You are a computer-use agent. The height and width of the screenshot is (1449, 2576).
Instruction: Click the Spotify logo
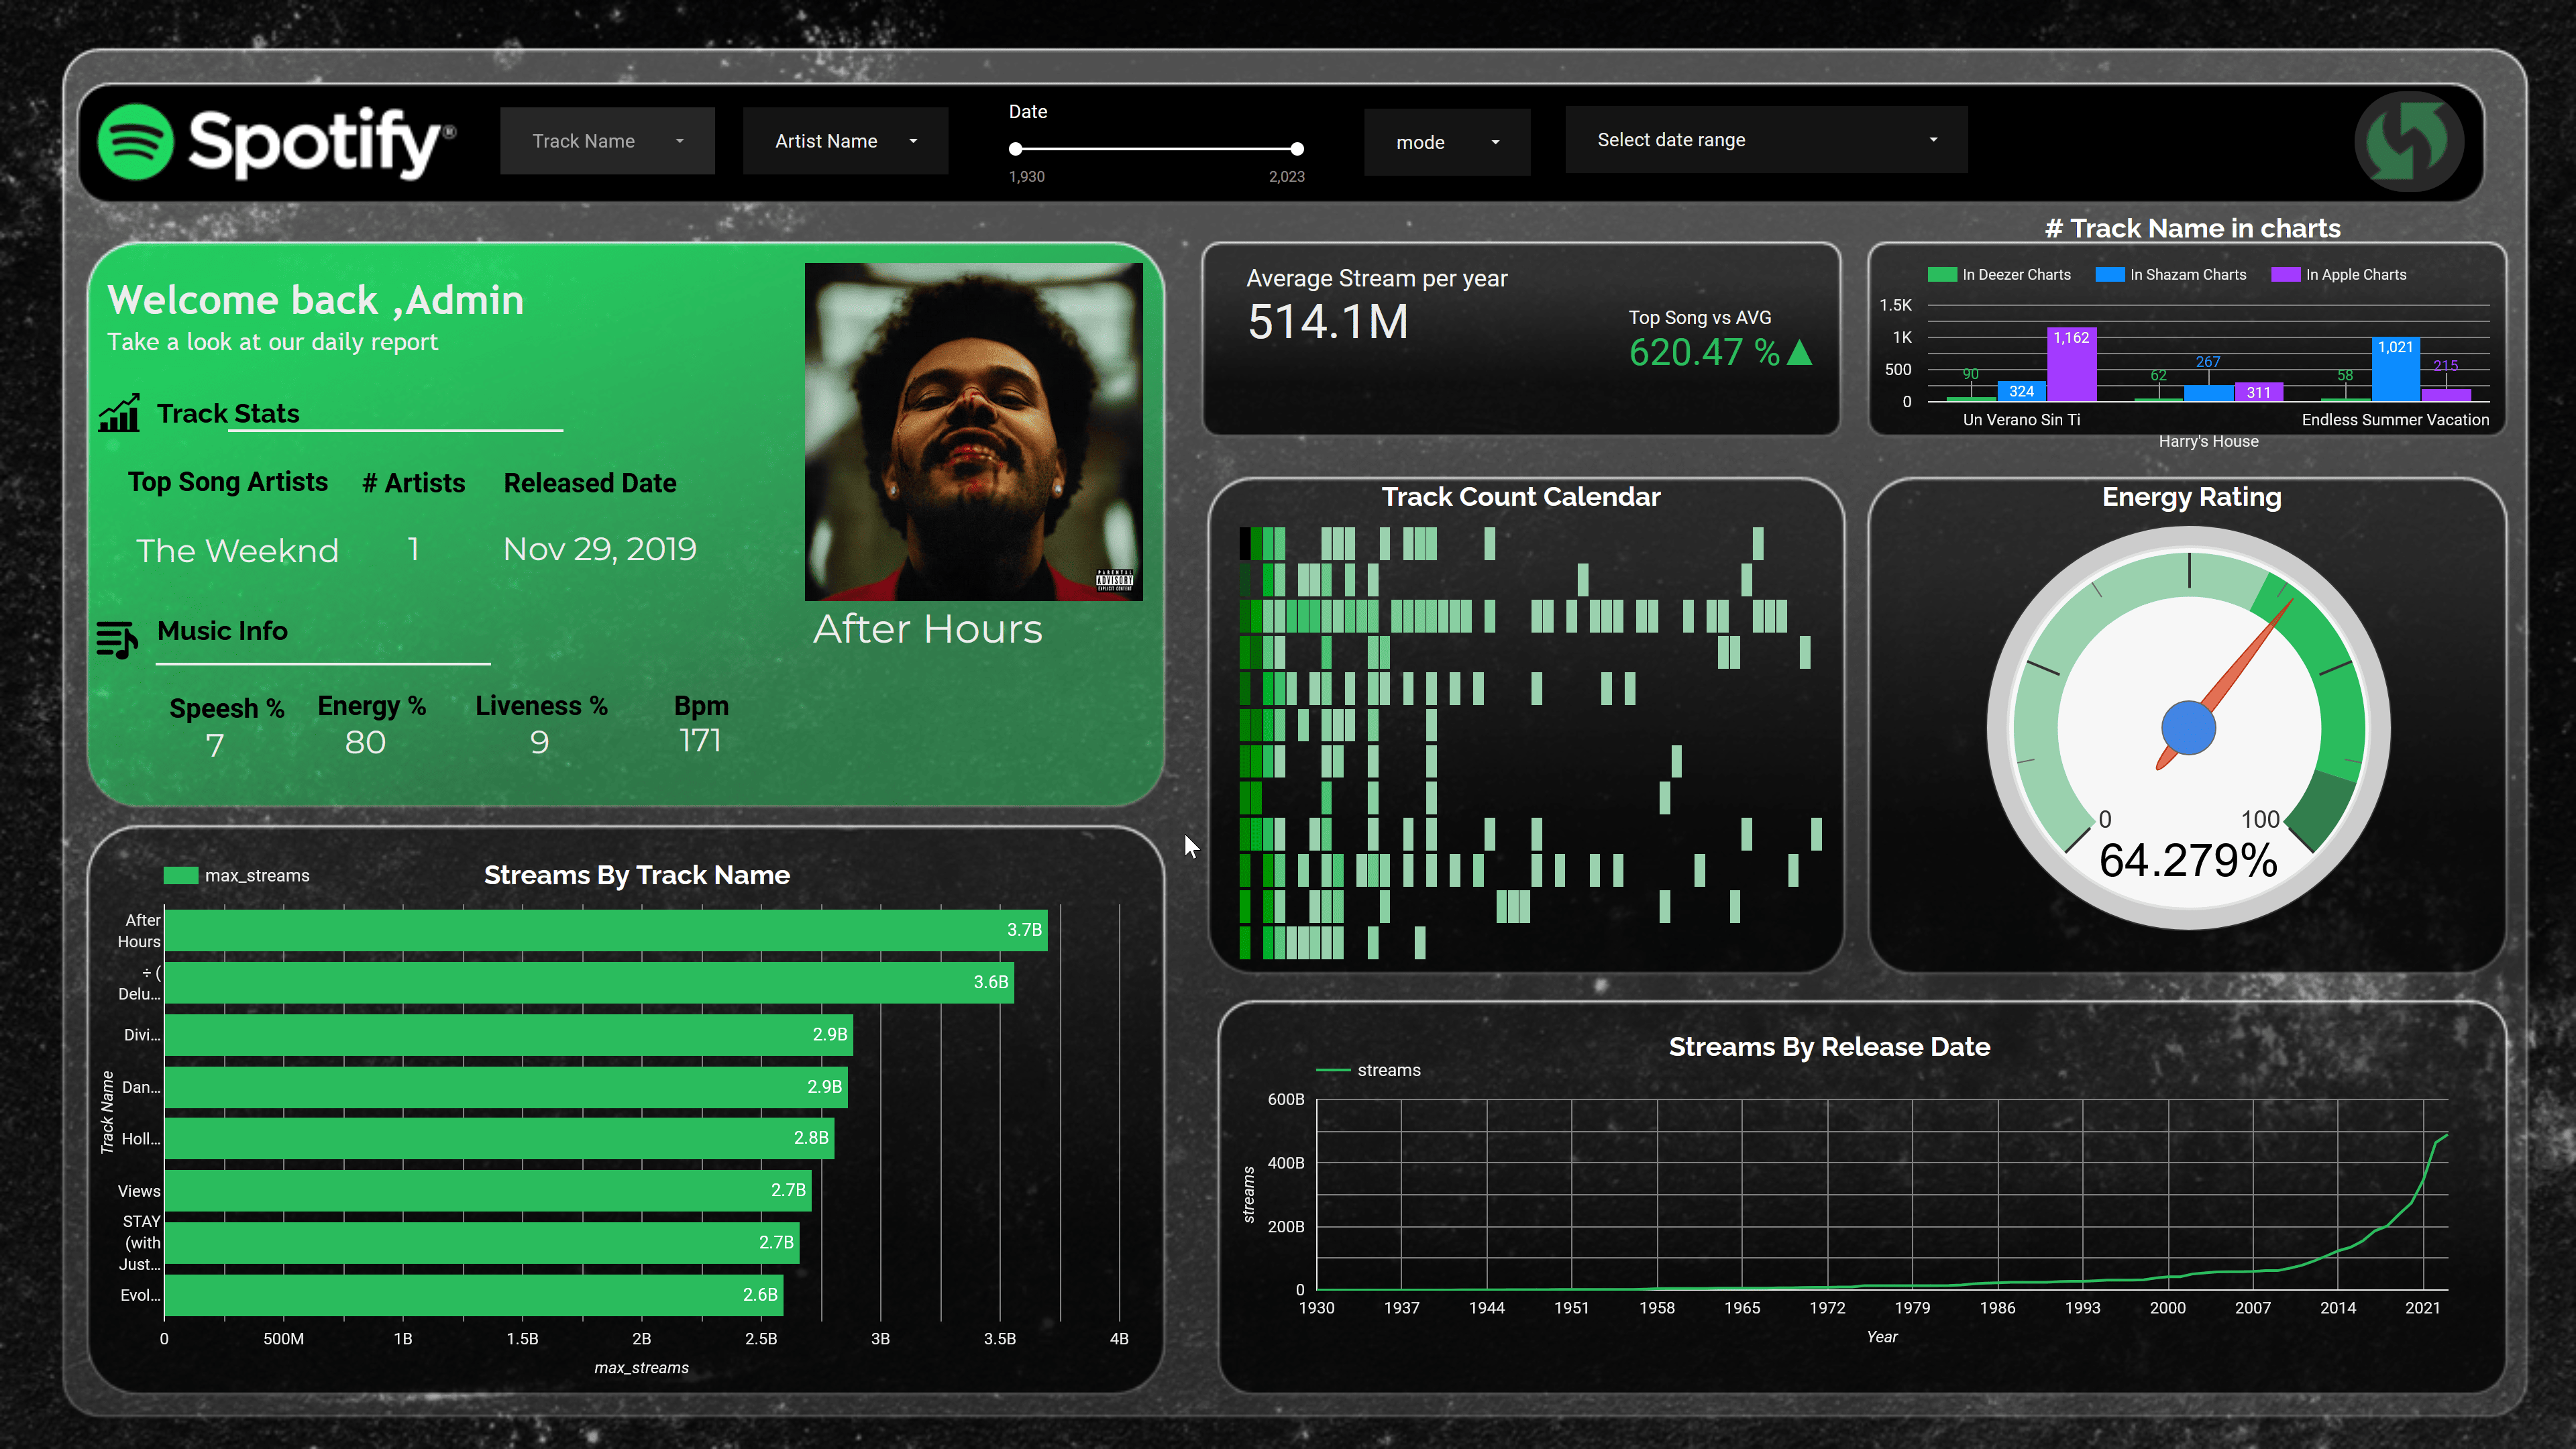coord(276,141)
